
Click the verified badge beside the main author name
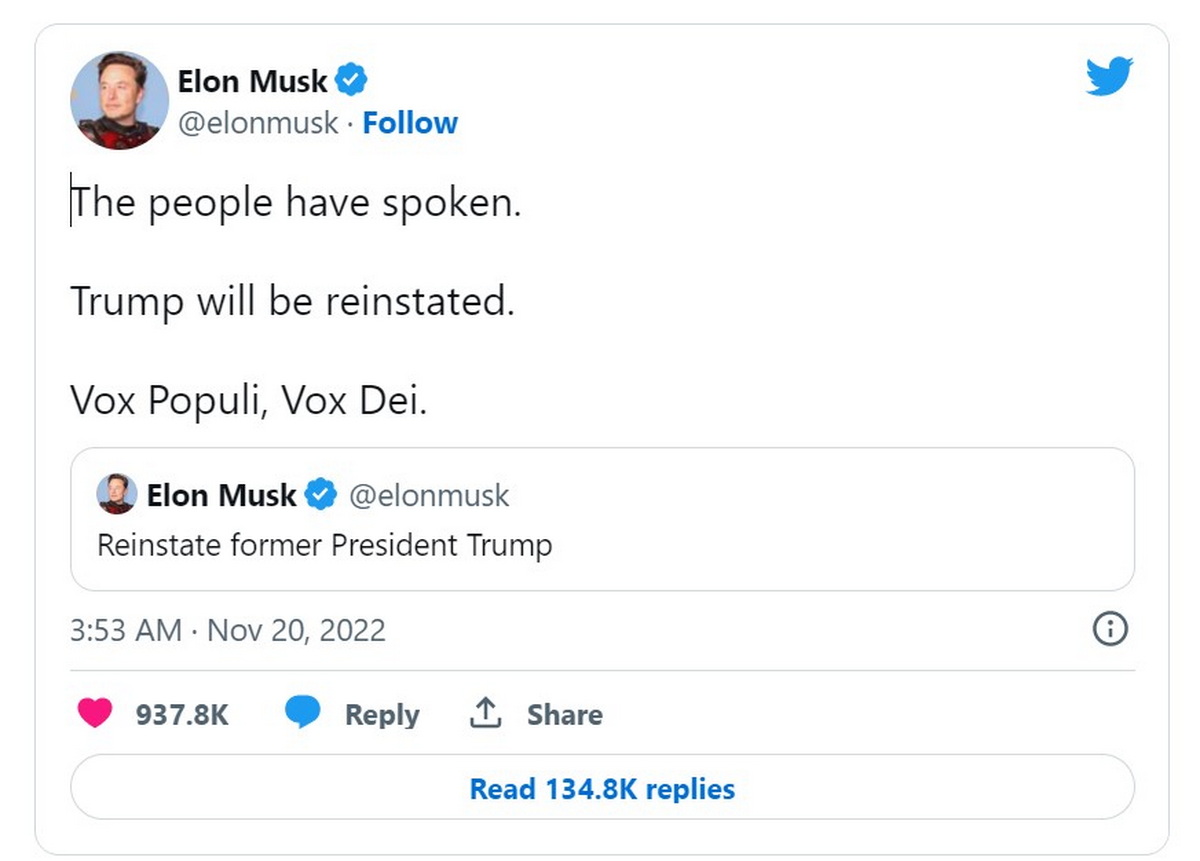350,80
